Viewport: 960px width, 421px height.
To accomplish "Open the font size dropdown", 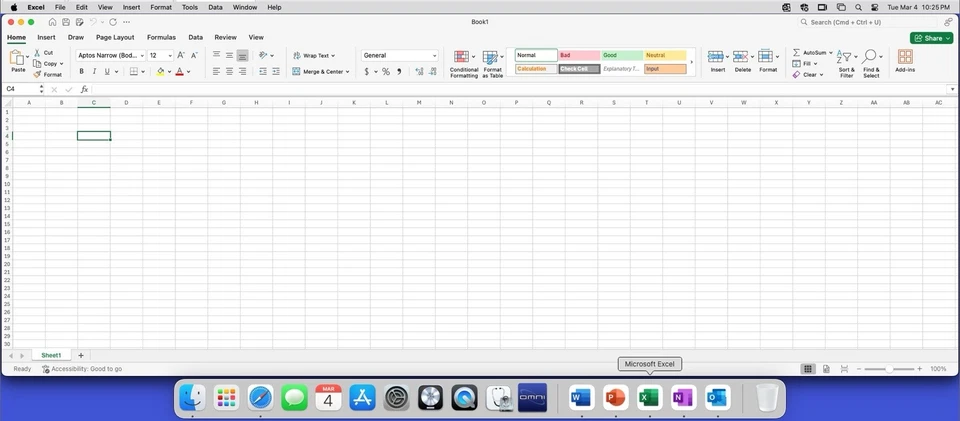I will 170,56.
